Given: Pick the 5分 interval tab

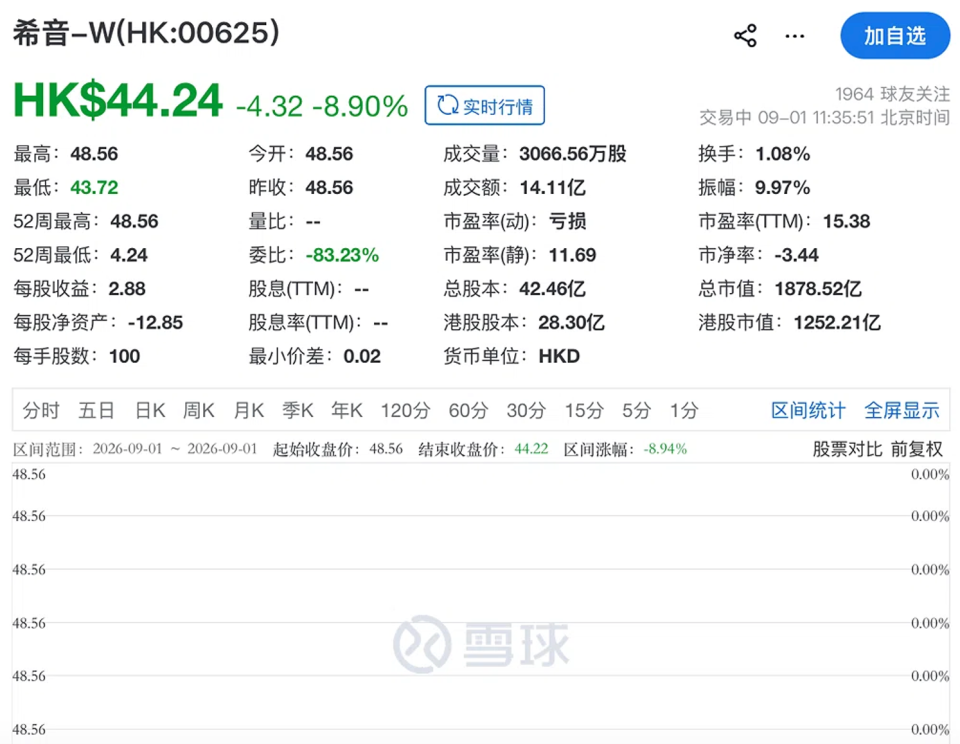Looking at the screenshot, I should tap(637, 410).
